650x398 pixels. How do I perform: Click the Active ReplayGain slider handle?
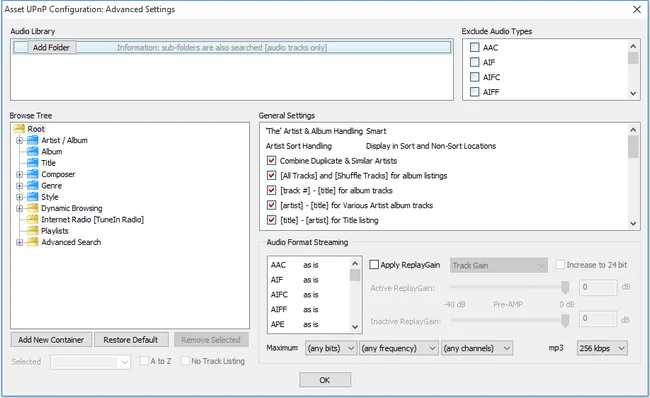(x=565, y=287)
